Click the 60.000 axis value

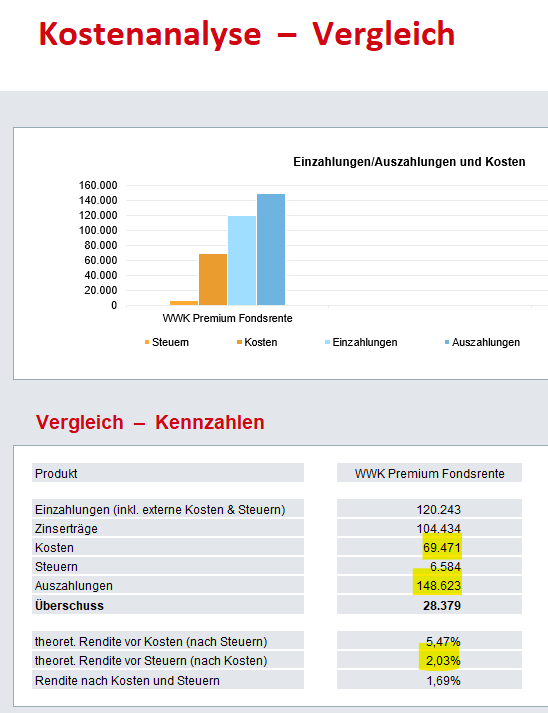coord(101,261)
